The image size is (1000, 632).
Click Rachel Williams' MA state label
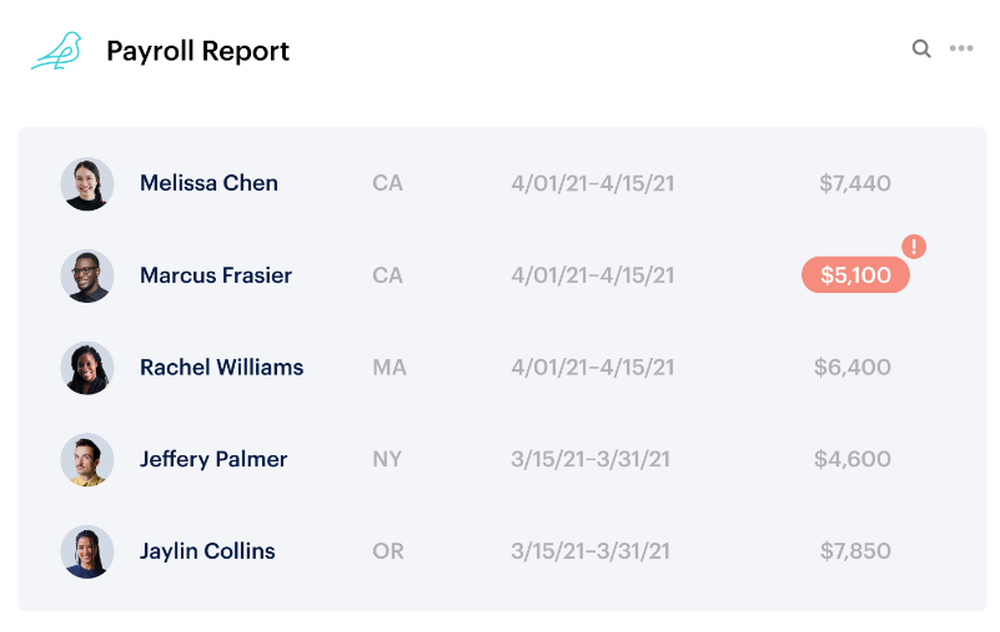tap(389, 367)
